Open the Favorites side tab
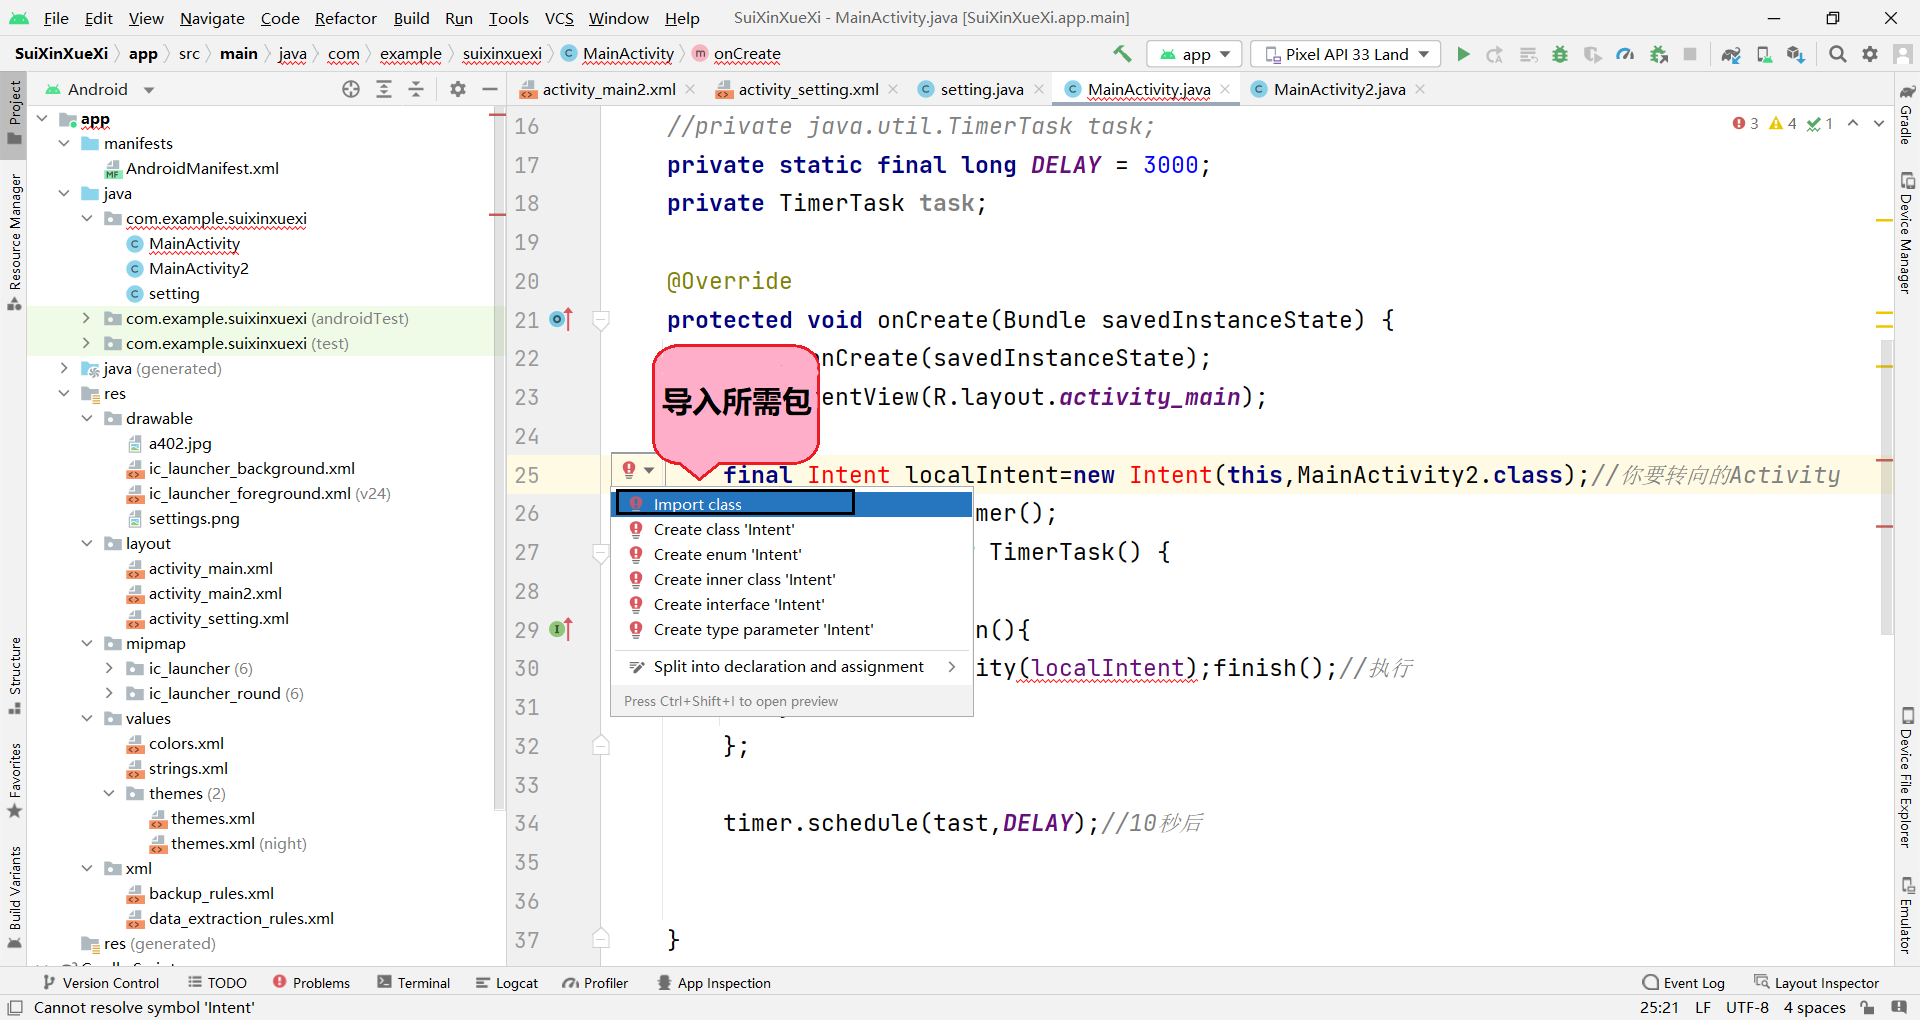This screenshot has height=1020, width=1920. [14, 781]
